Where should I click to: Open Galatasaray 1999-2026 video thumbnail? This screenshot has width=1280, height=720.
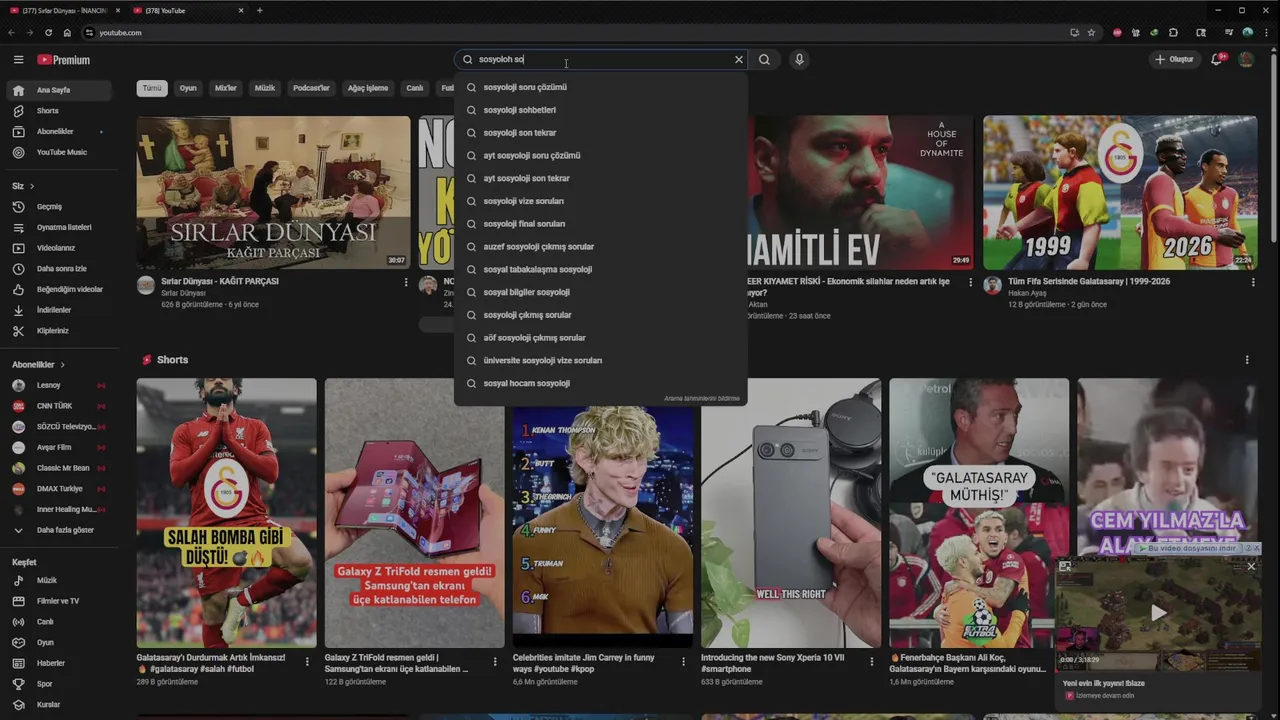1120,192
